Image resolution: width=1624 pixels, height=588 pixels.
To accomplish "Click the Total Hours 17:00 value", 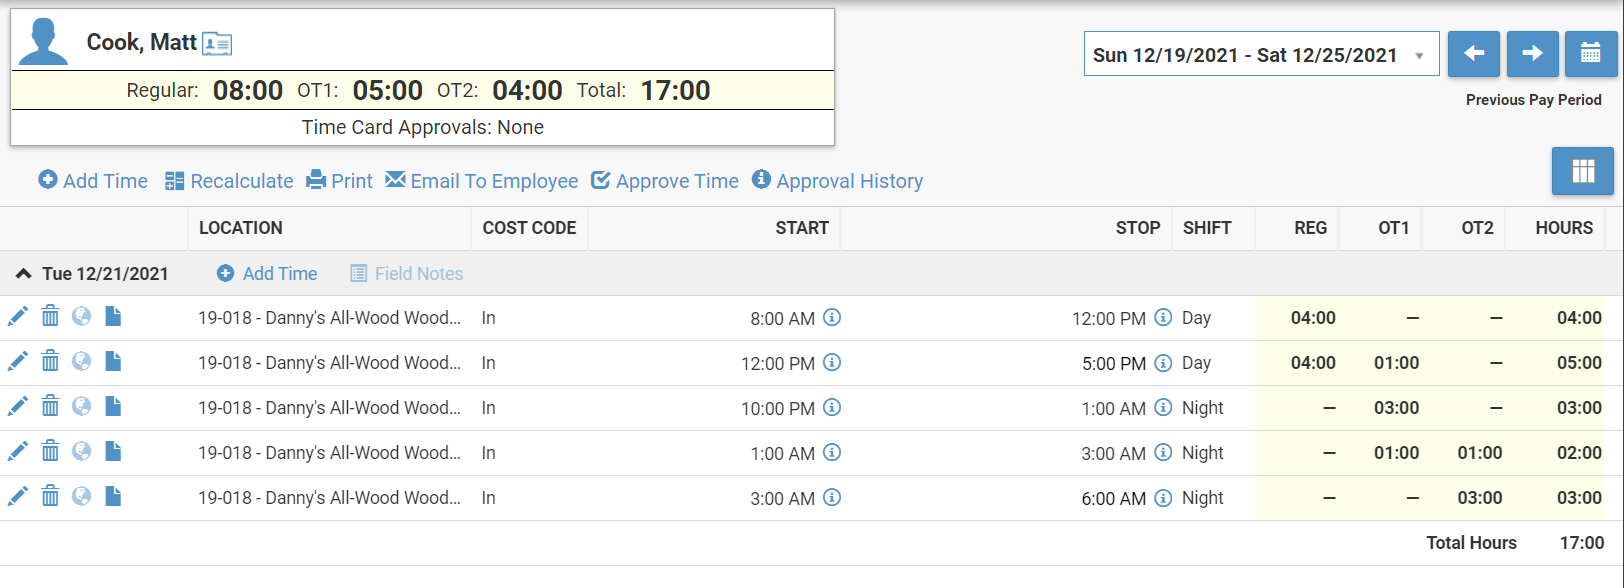I will tap(1582, 543).
